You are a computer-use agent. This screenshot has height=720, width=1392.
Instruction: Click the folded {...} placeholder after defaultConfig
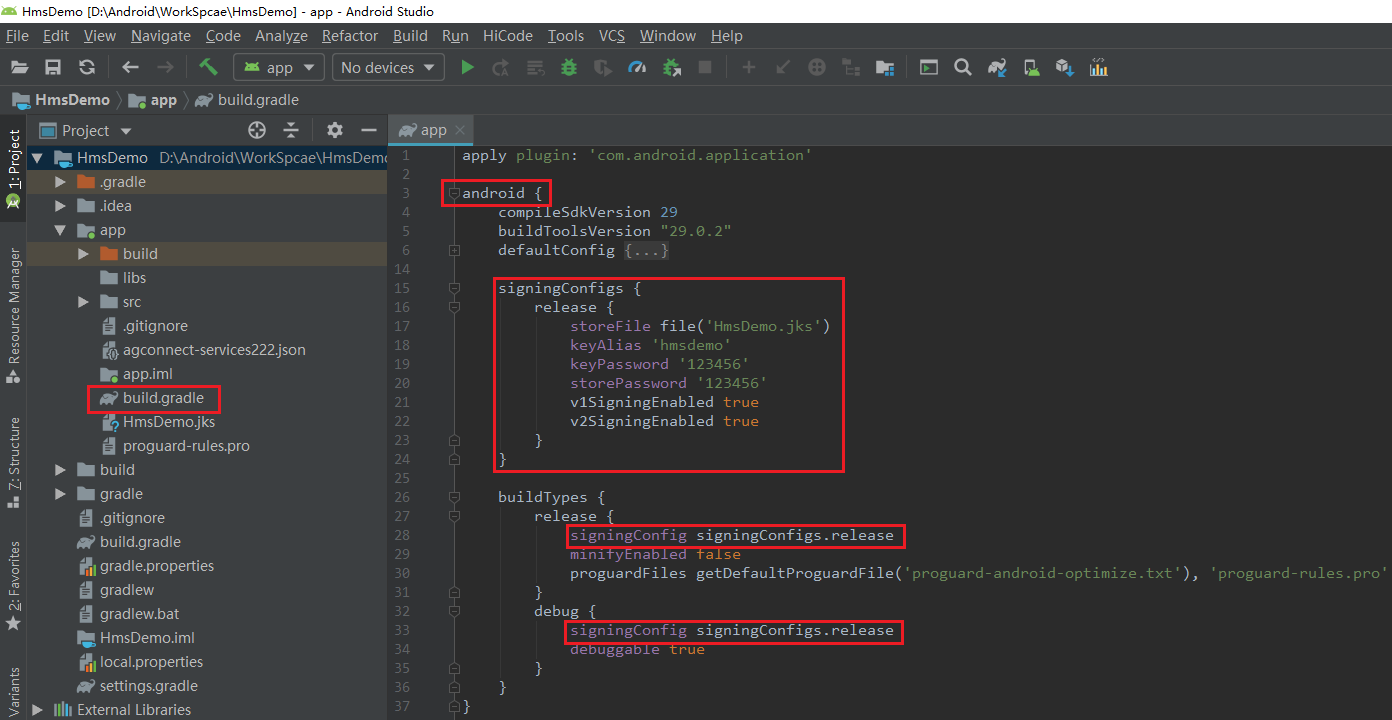(x=646, y=250)
